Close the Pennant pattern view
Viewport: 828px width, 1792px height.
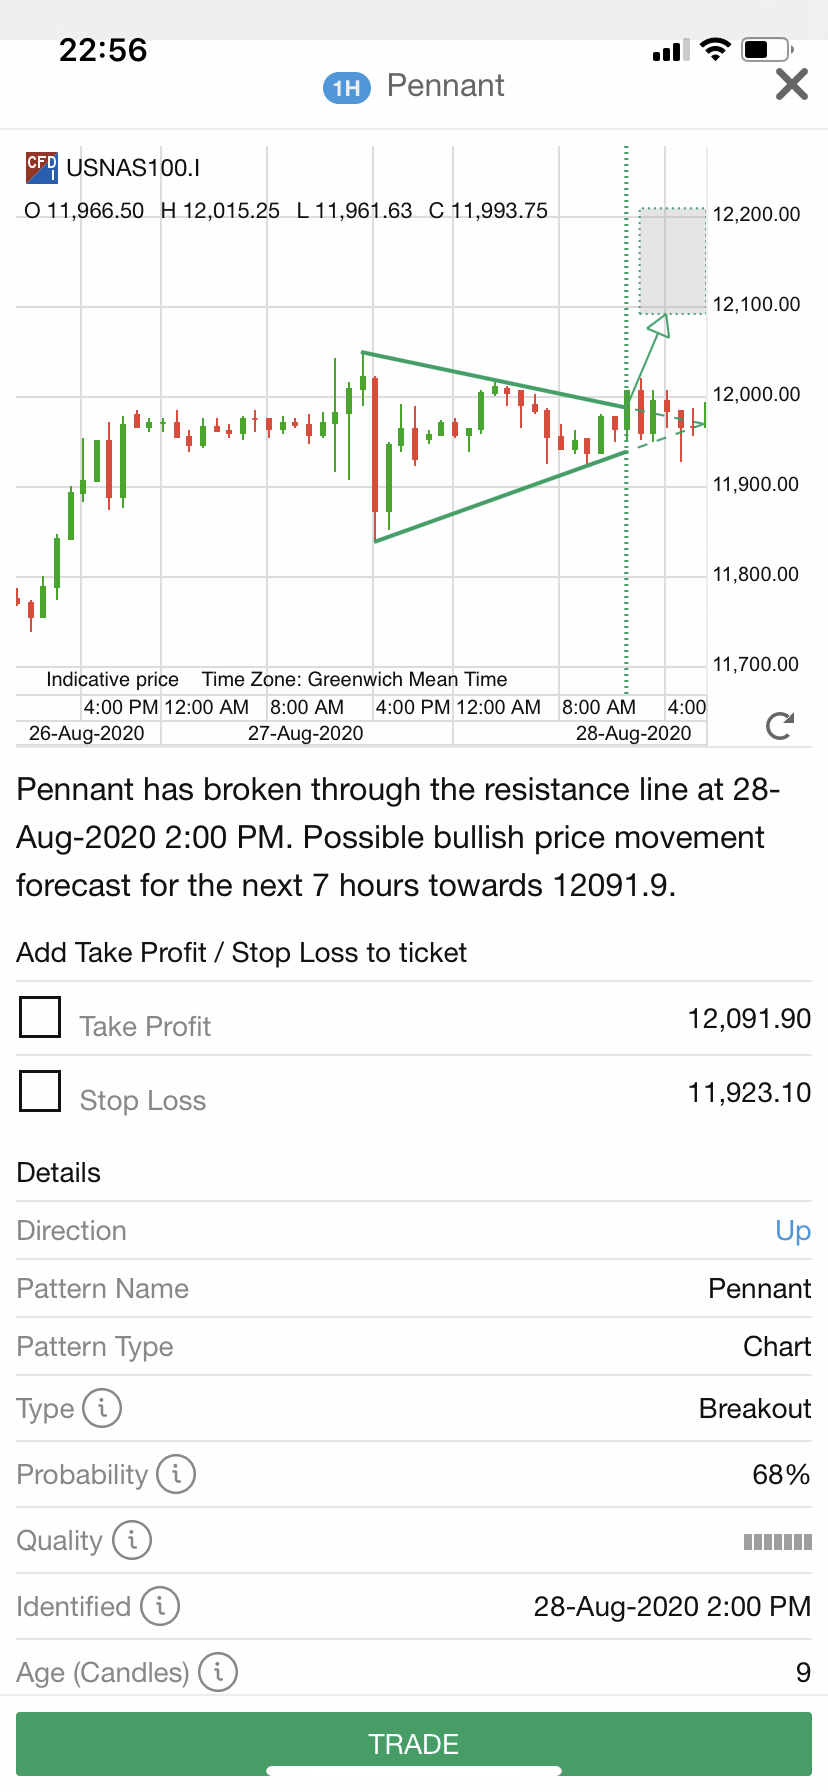(791, 85)
